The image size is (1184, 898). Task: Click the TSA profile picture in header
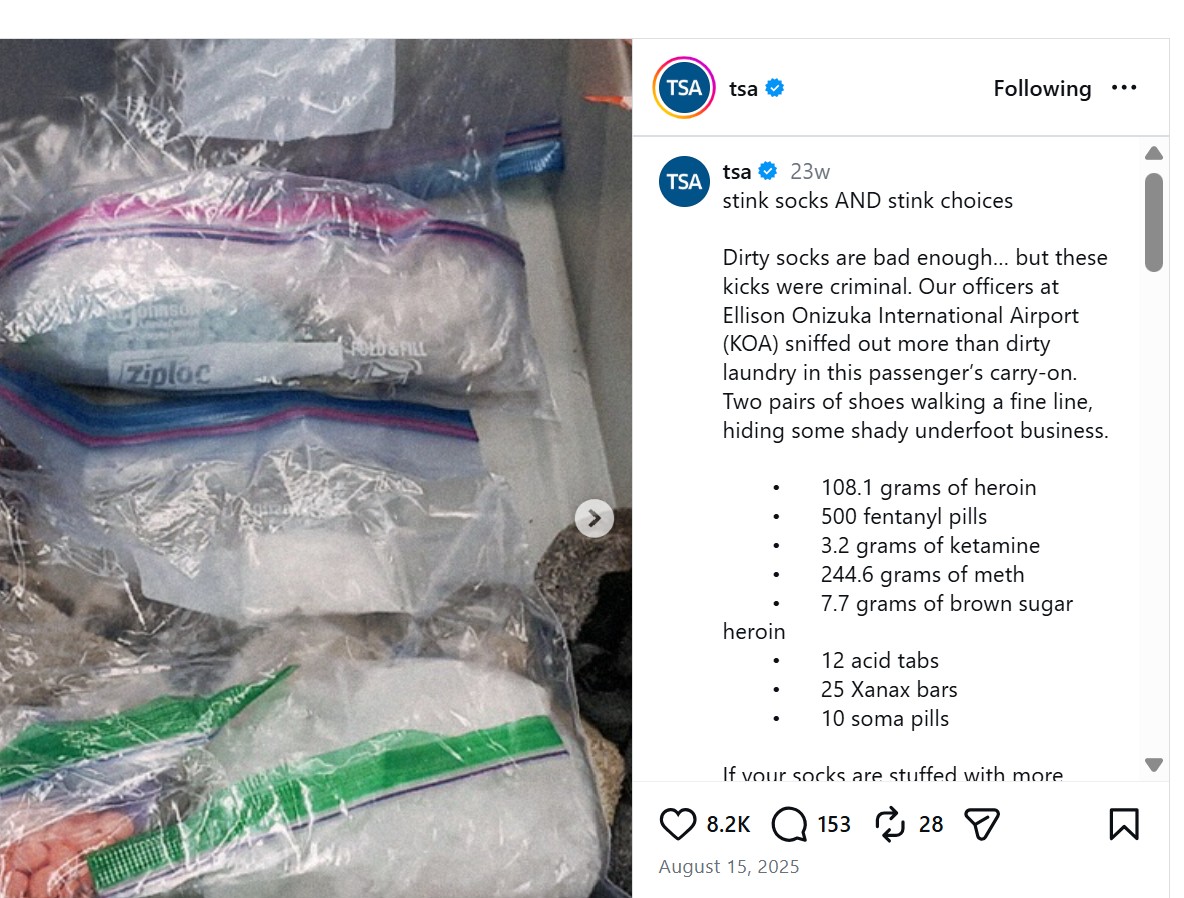tap(683, 88)
